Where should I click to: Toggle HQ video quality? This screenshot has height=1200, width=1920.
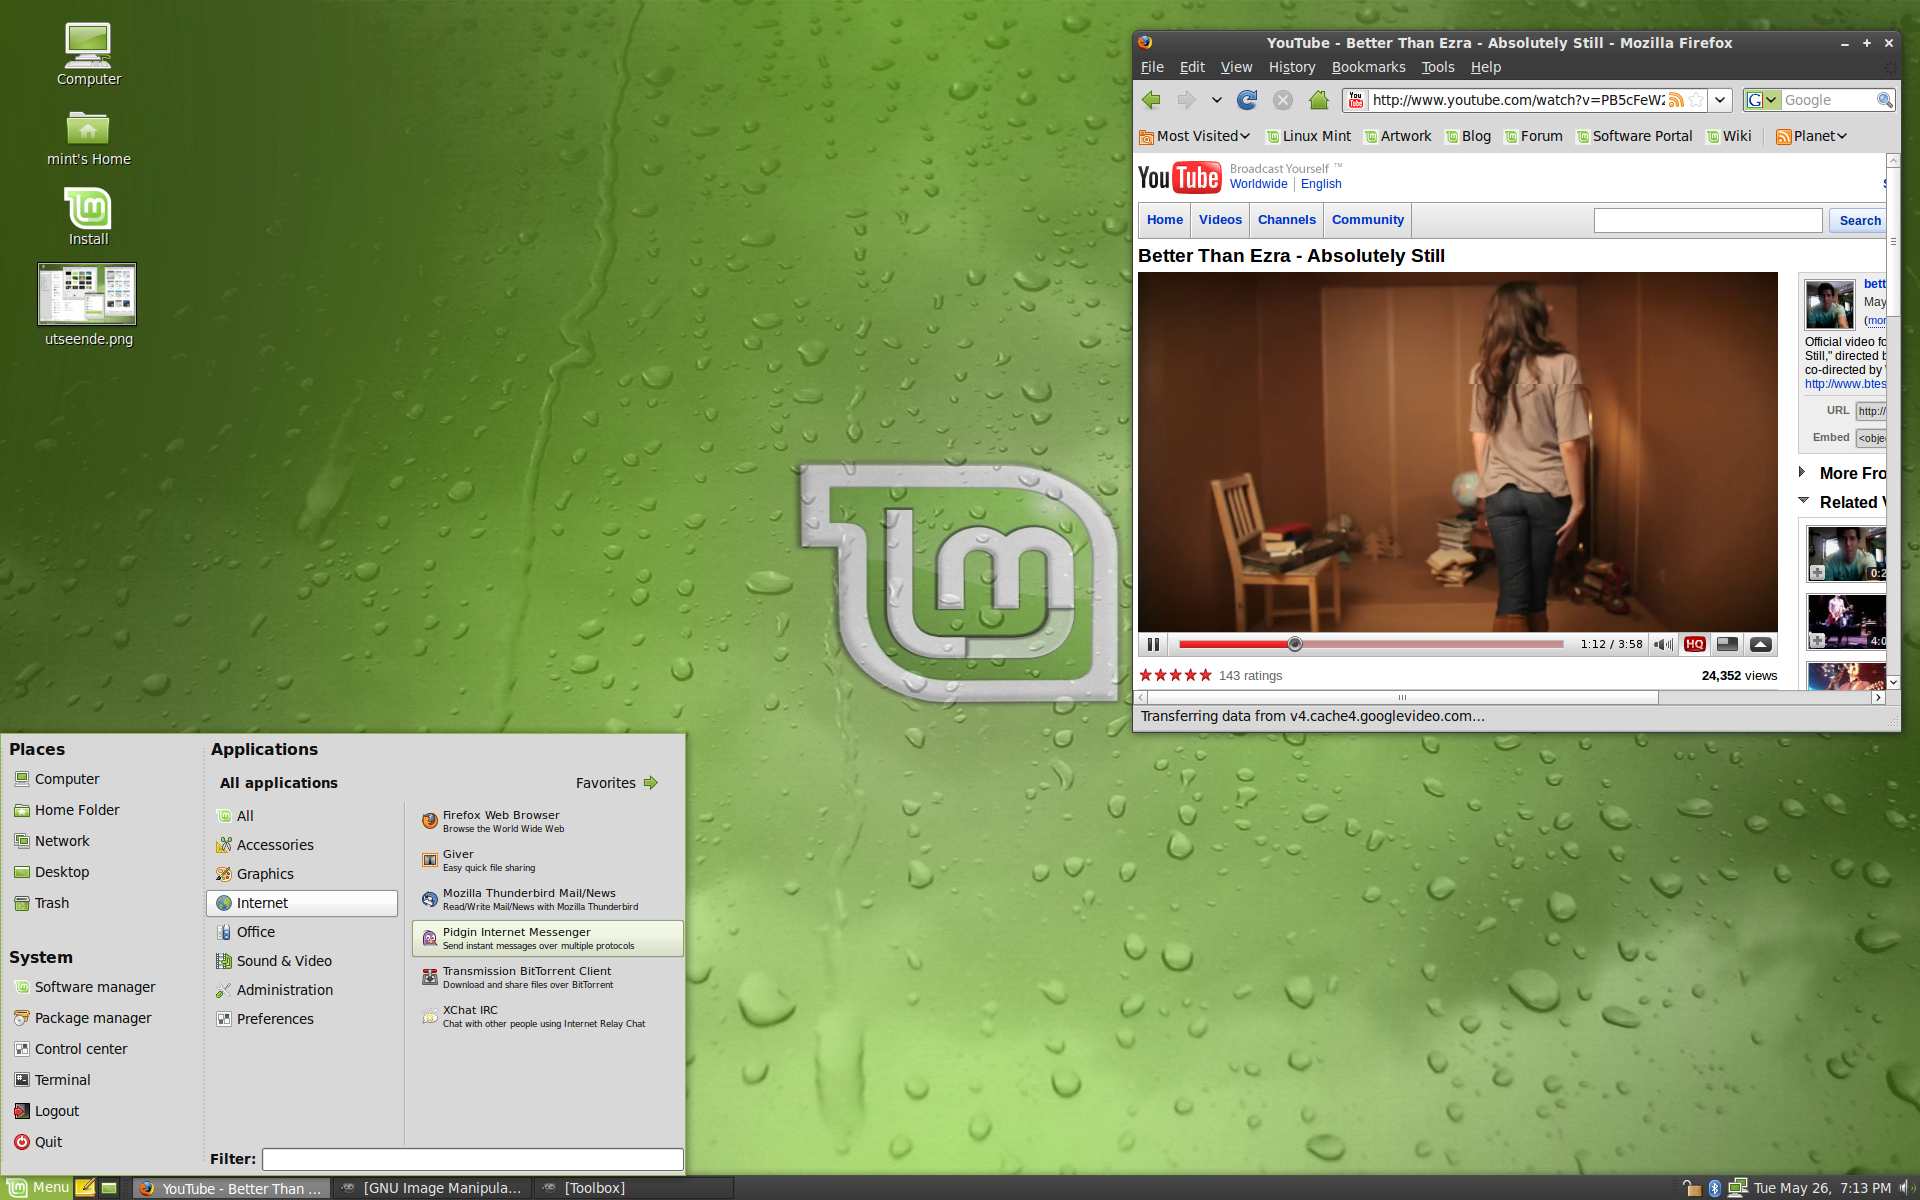[x=1695, y=644]
